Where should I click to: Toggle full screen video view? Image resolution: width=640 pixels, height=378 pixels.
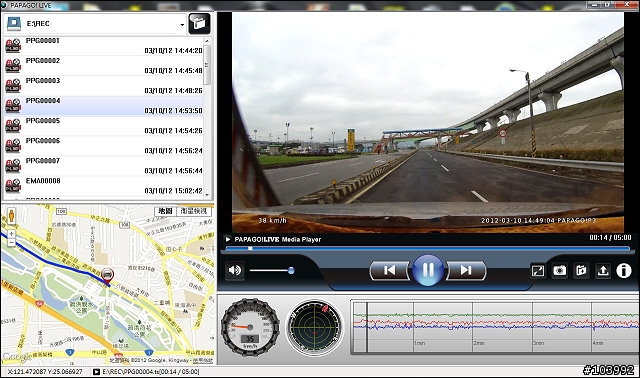tap(538, 270)
